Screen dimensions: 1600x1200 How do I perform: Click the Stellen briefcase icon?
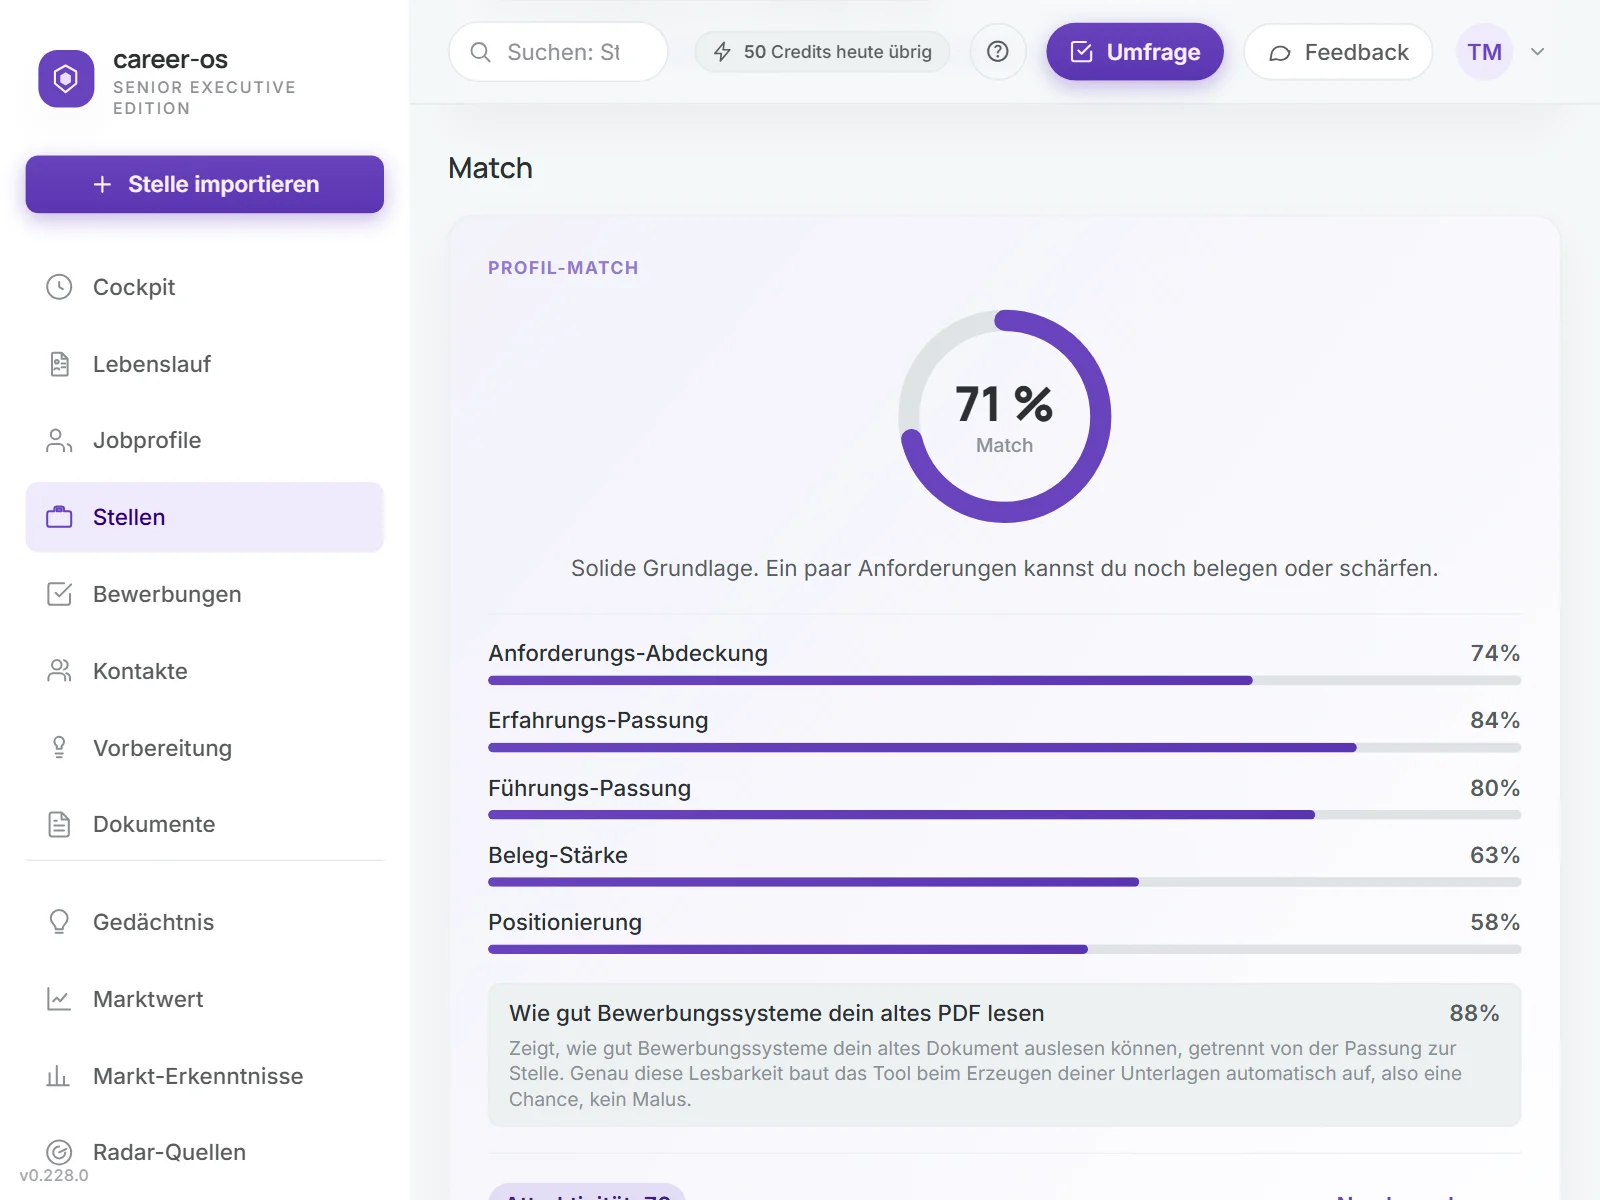click(x=59, y=517)
